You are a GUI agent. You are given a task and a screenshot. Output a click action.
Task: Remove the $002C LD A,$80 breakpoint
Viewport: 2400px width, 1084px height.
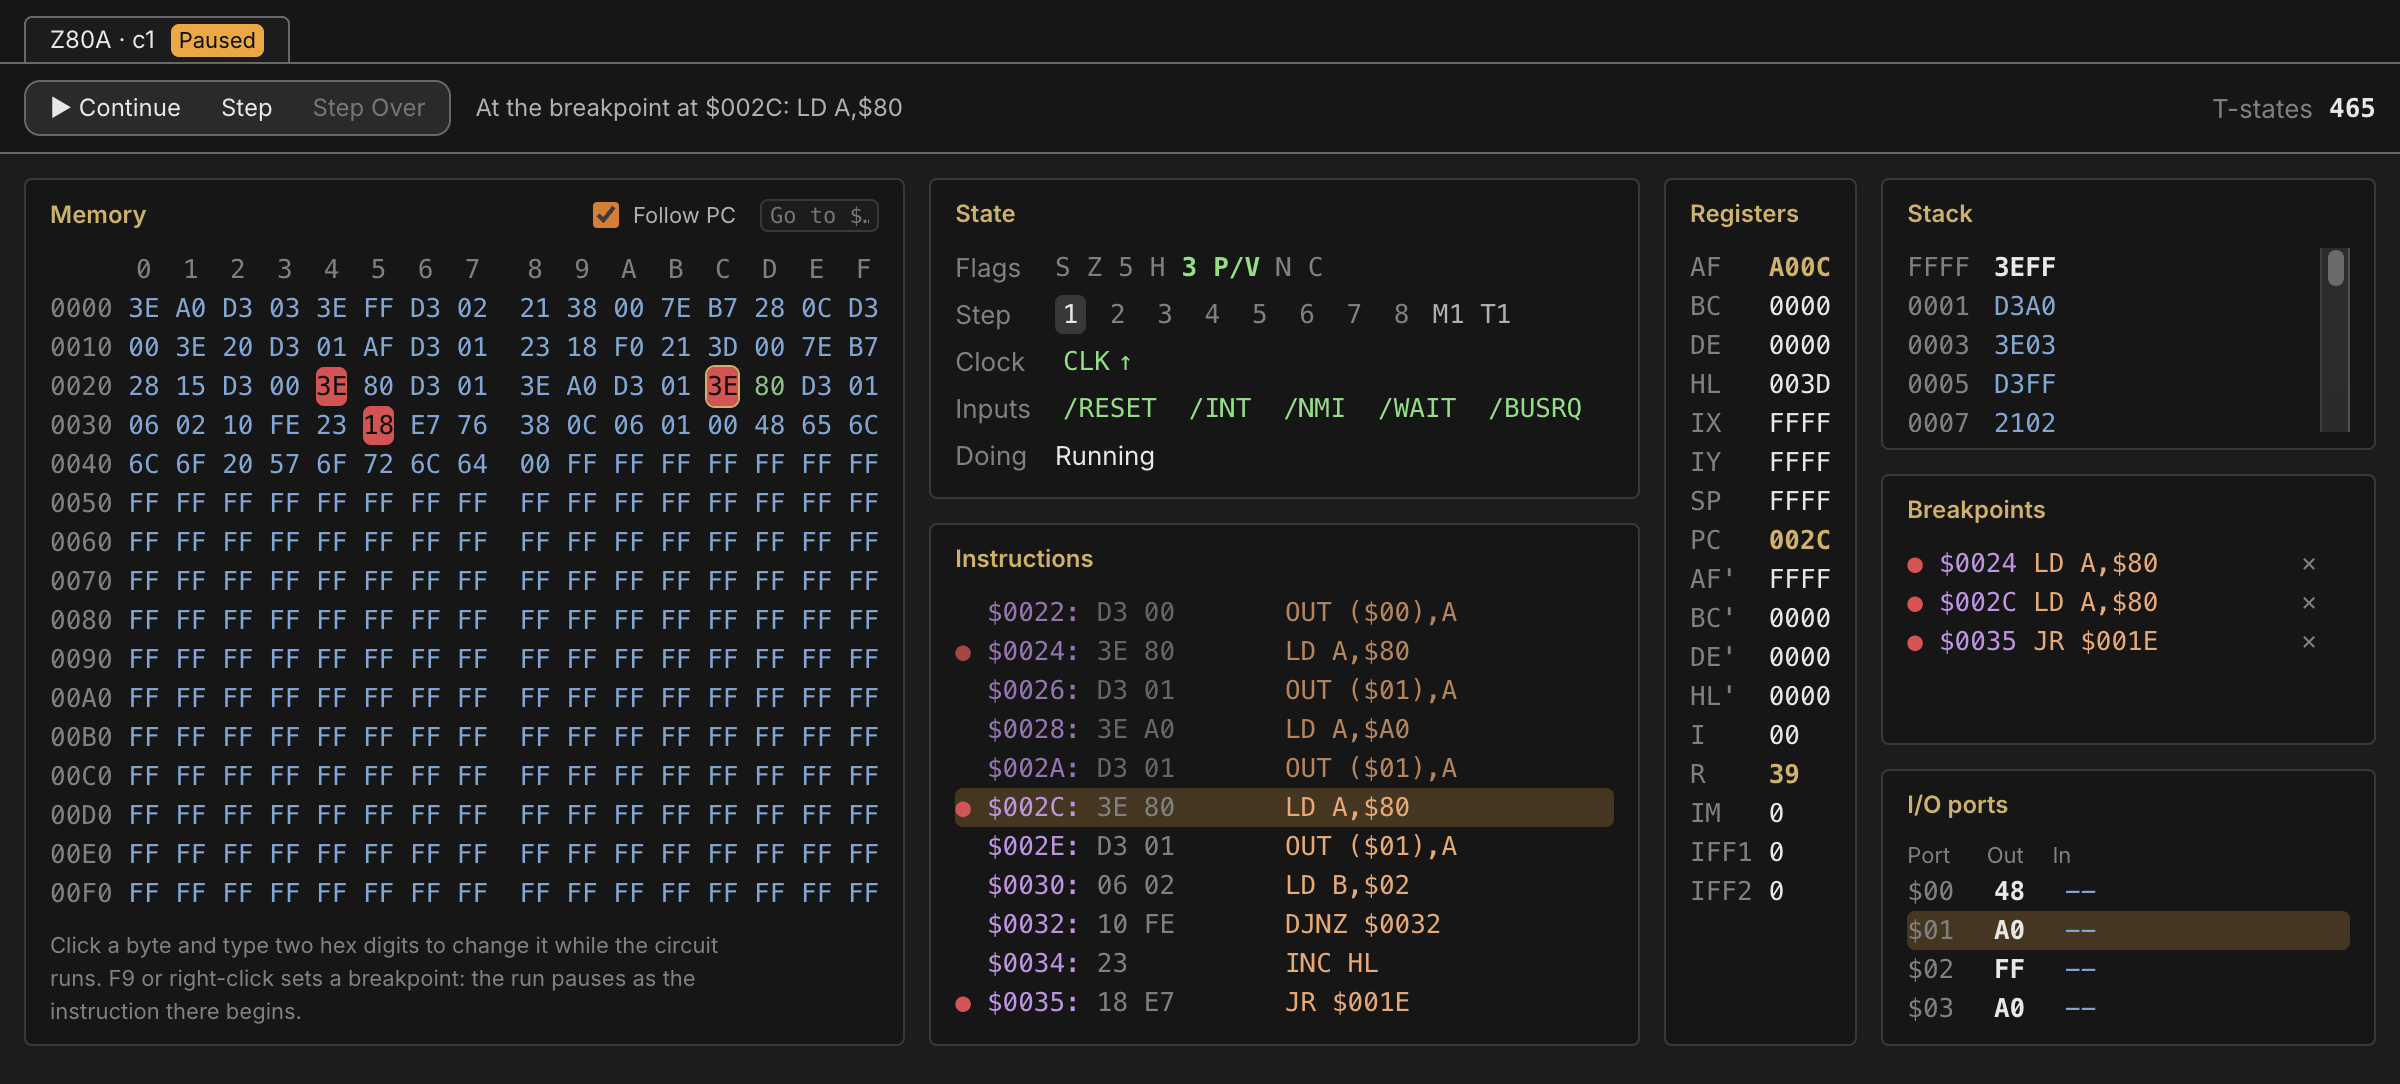[2308, 603]
